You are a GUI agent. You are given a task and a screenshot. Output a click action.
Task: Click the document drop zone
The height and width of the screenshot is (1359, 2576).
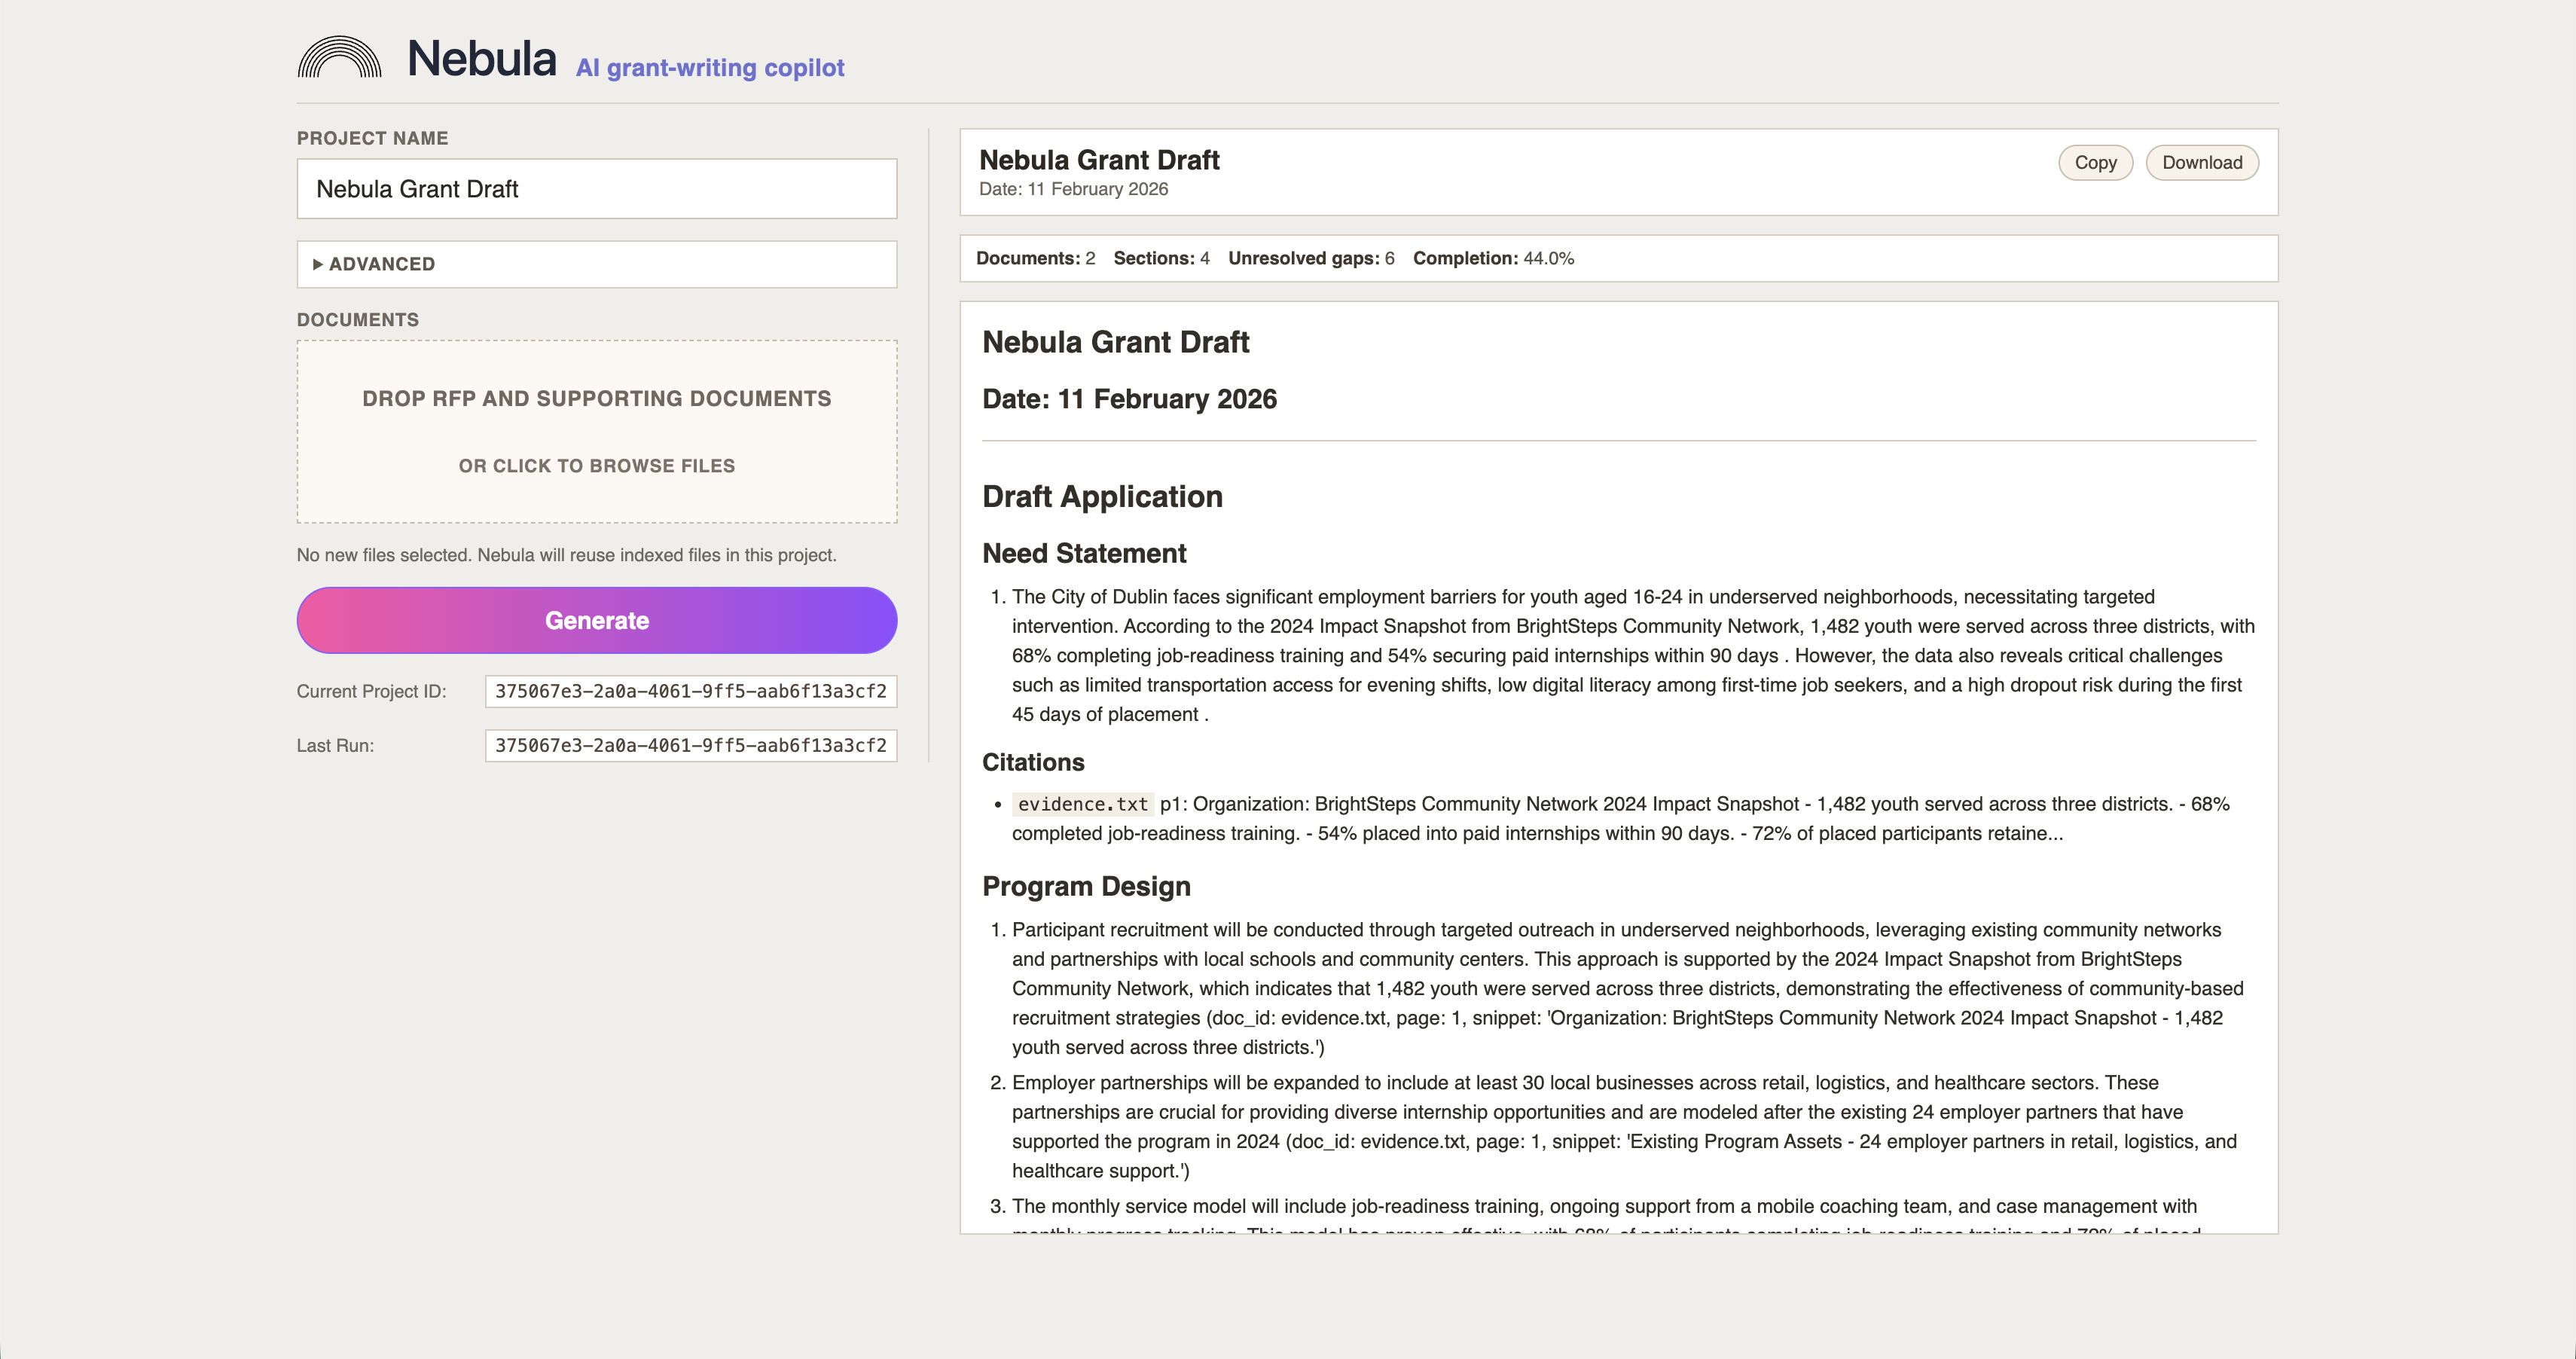596,431
